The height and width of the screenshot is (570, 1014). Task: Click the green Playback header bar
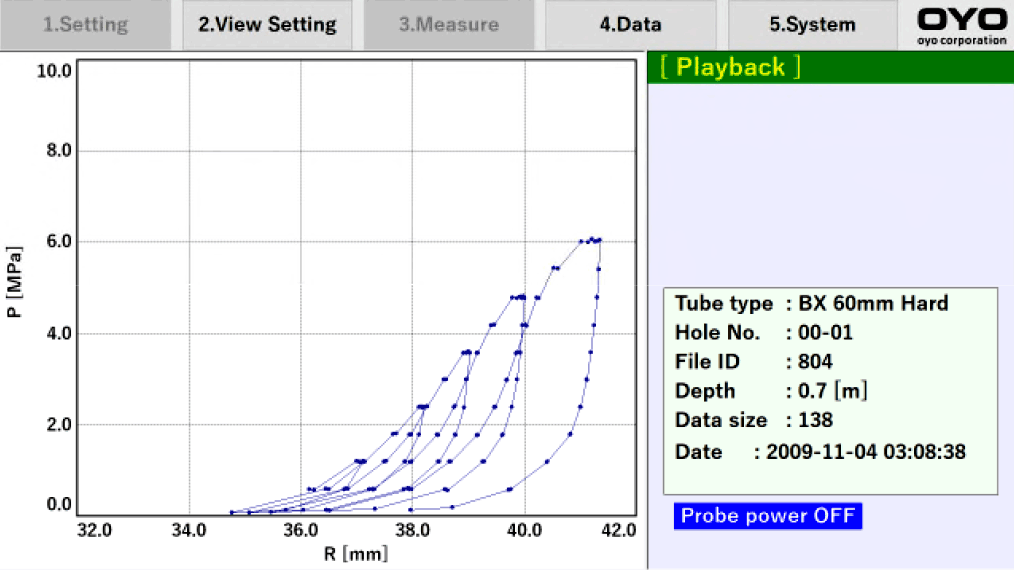pyautogui.click(x=830, y=67)
